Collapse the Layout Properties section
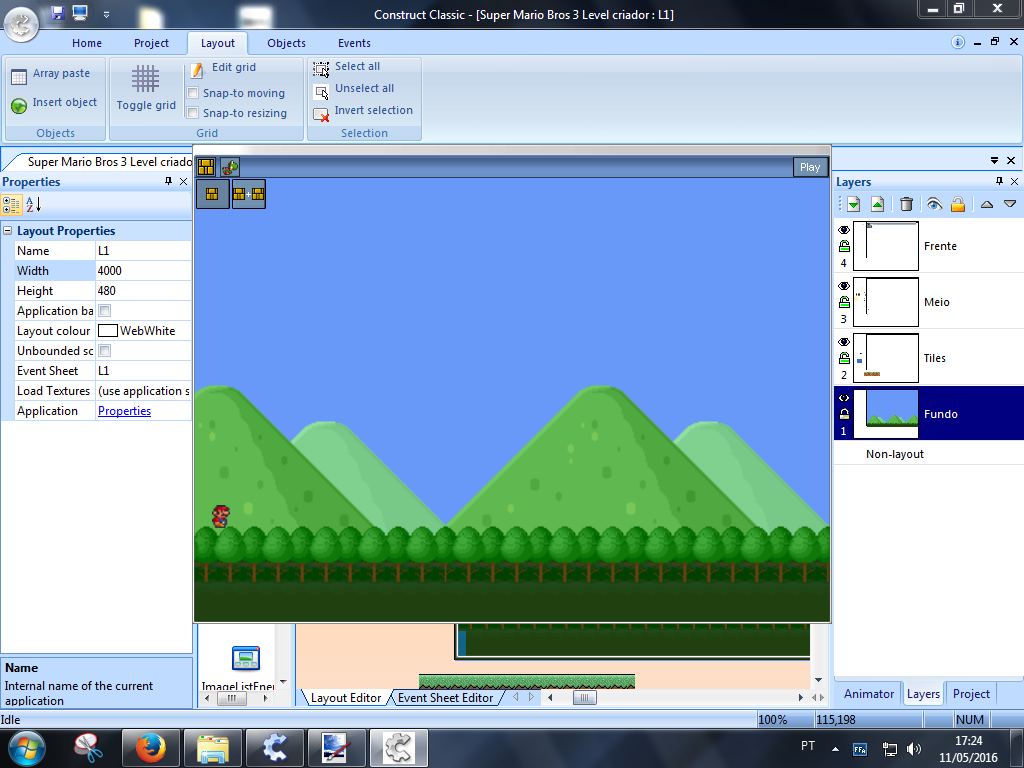Image resolution: width=1024 pixels, height=768 pixels. click(x=8, y=231)
